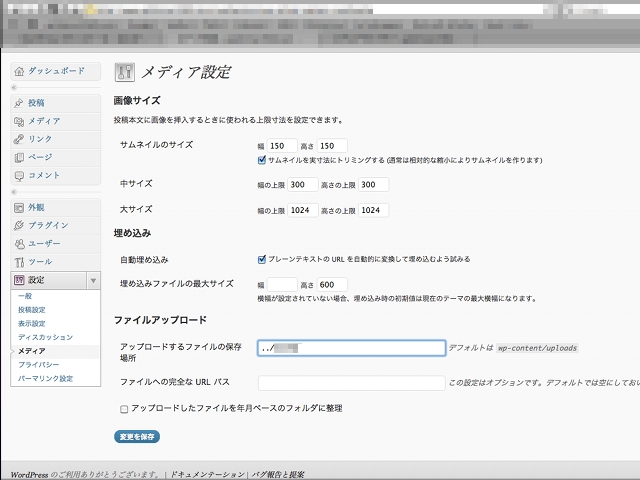Screen dimensions: 640x480
Task: Click the media icon beside メディア
Action: pyautogui.click(x=19, y=121)
